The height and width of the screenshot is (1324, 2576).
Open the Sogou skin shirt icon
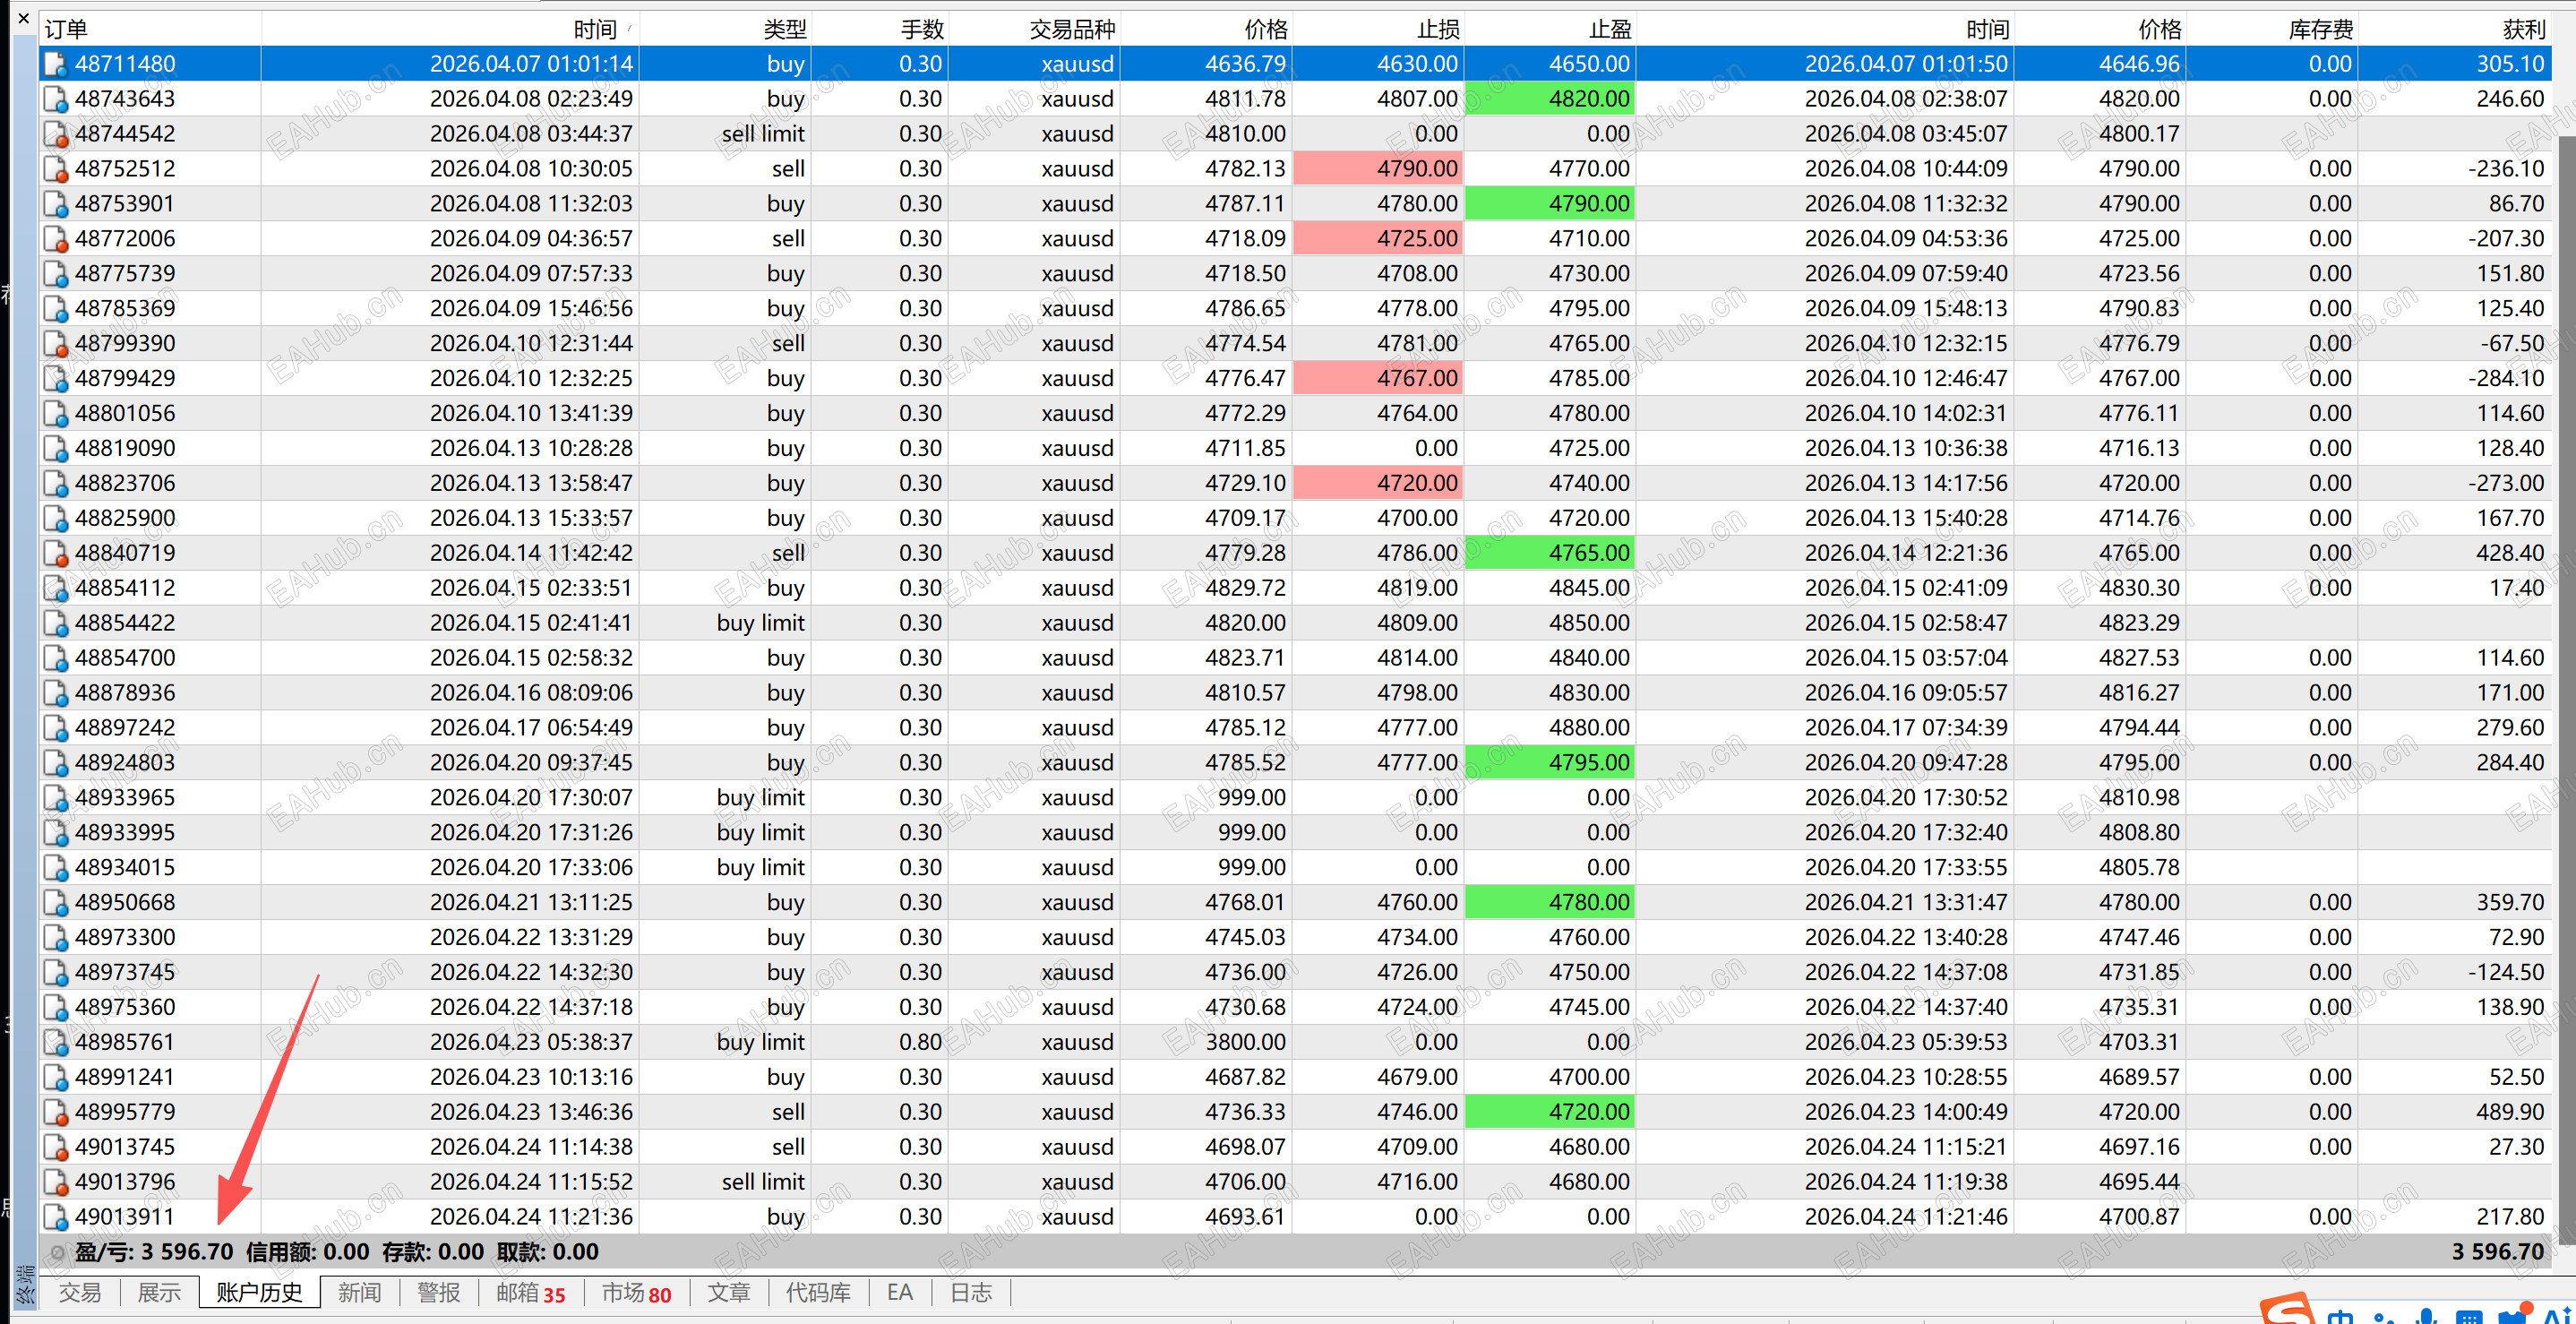(x=2514, y=1316)
